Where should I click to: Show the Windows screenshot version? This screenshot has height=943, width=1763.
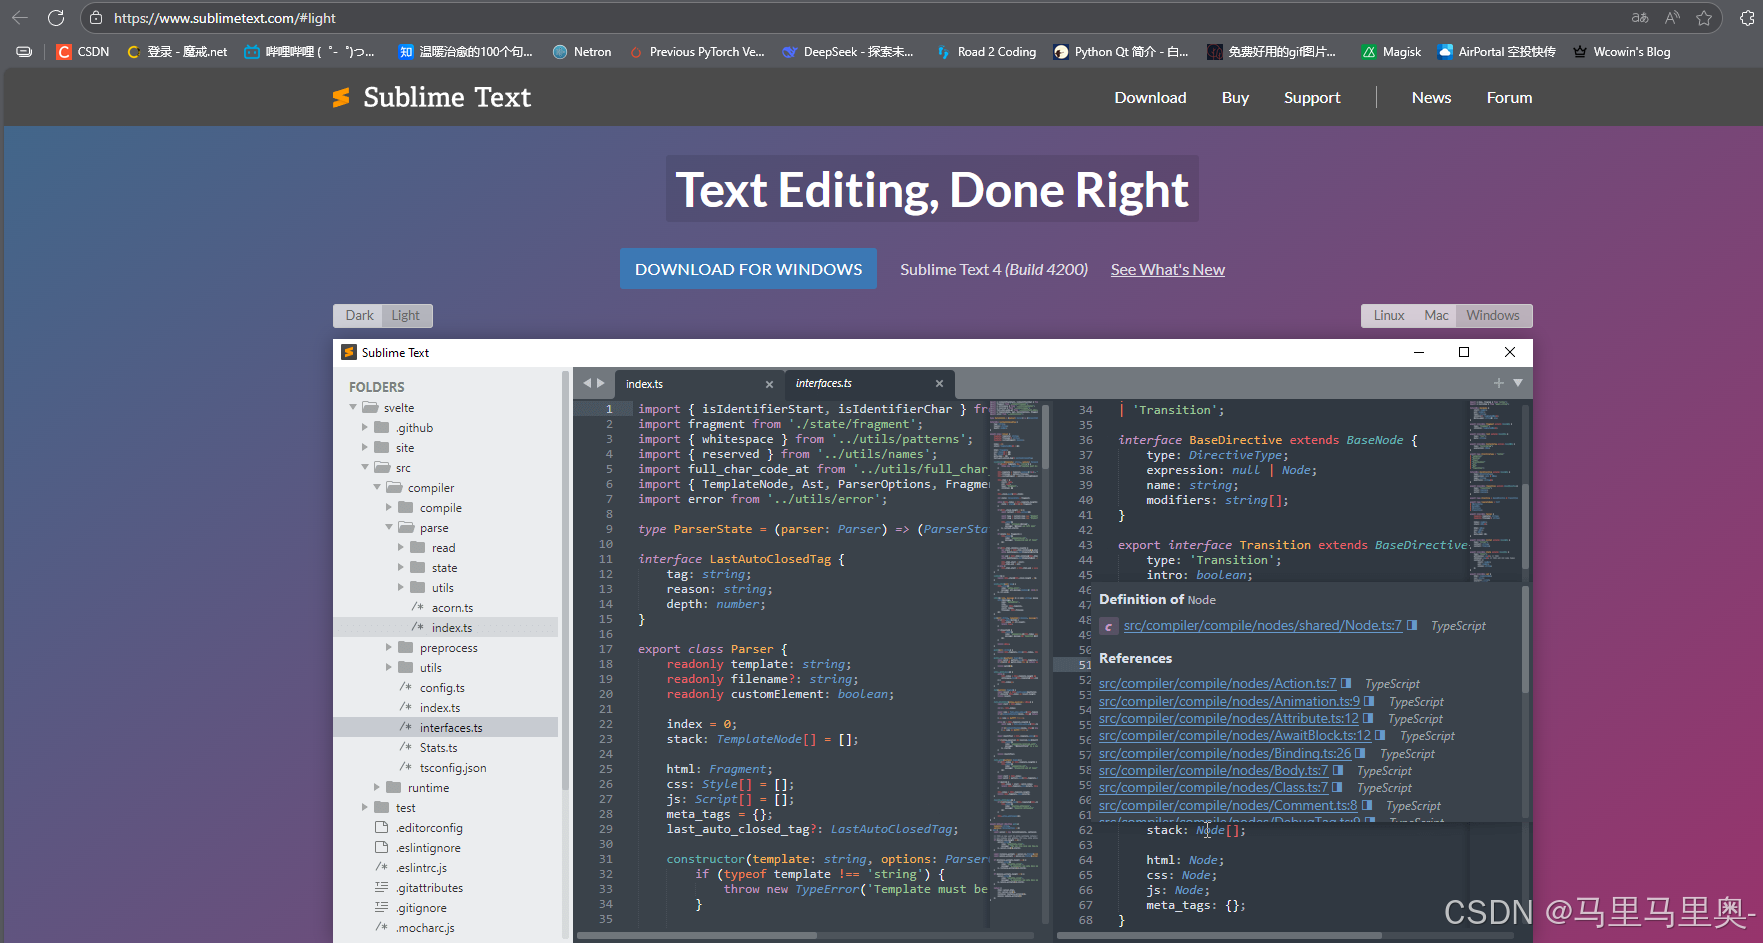coord(1493,315)
